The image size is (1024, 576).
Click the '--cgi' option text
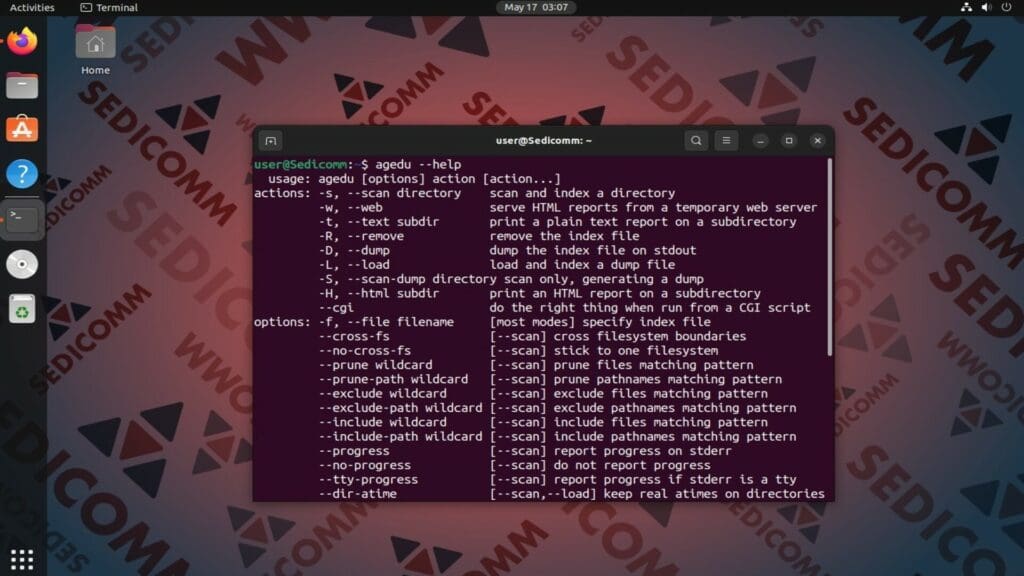[336, 308]
